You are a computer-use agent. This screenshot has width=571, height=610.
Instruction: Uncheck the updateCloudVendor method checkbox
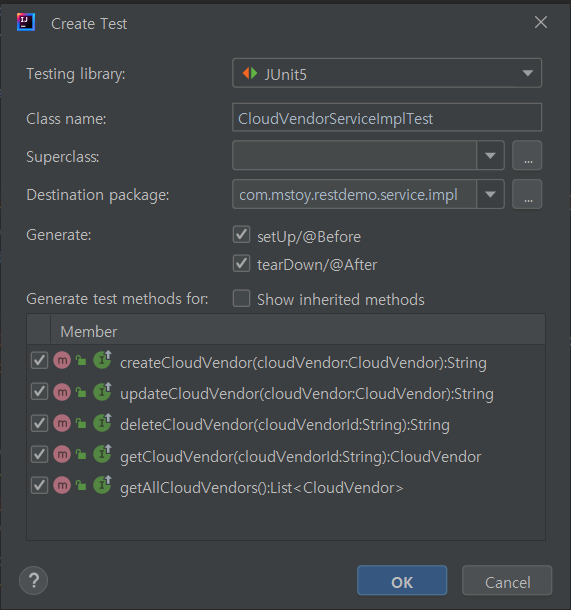[39, 392]
